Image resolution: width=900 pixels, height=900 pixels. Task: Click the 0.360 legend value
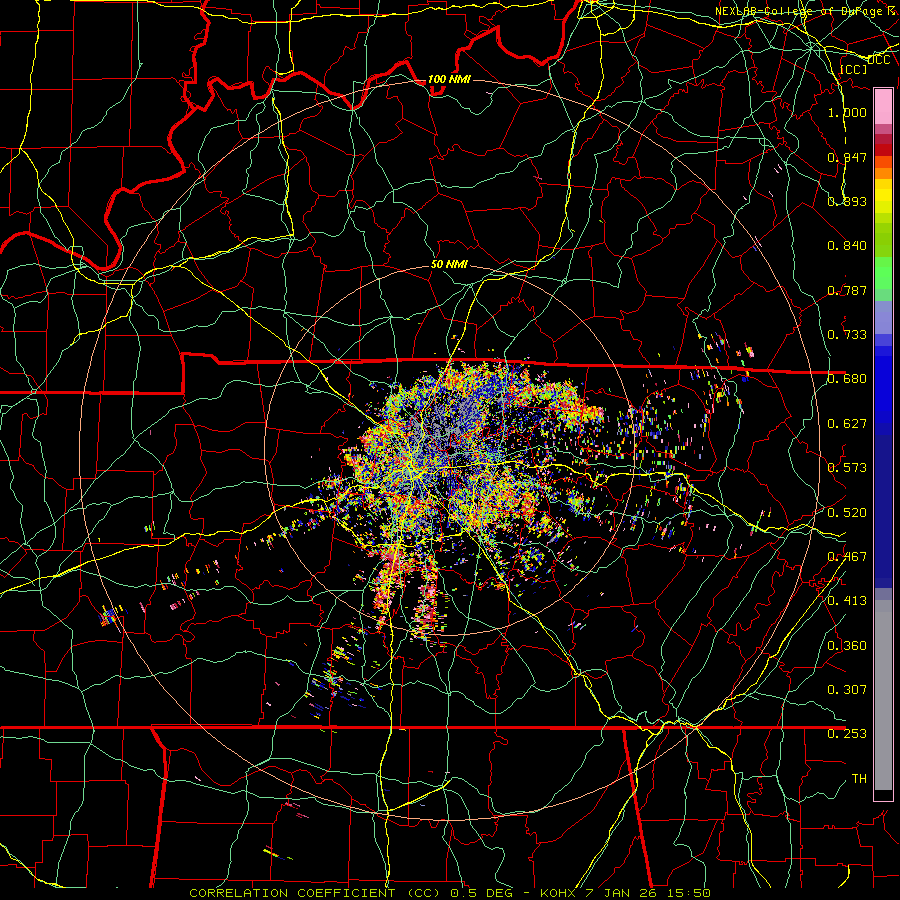847,645
